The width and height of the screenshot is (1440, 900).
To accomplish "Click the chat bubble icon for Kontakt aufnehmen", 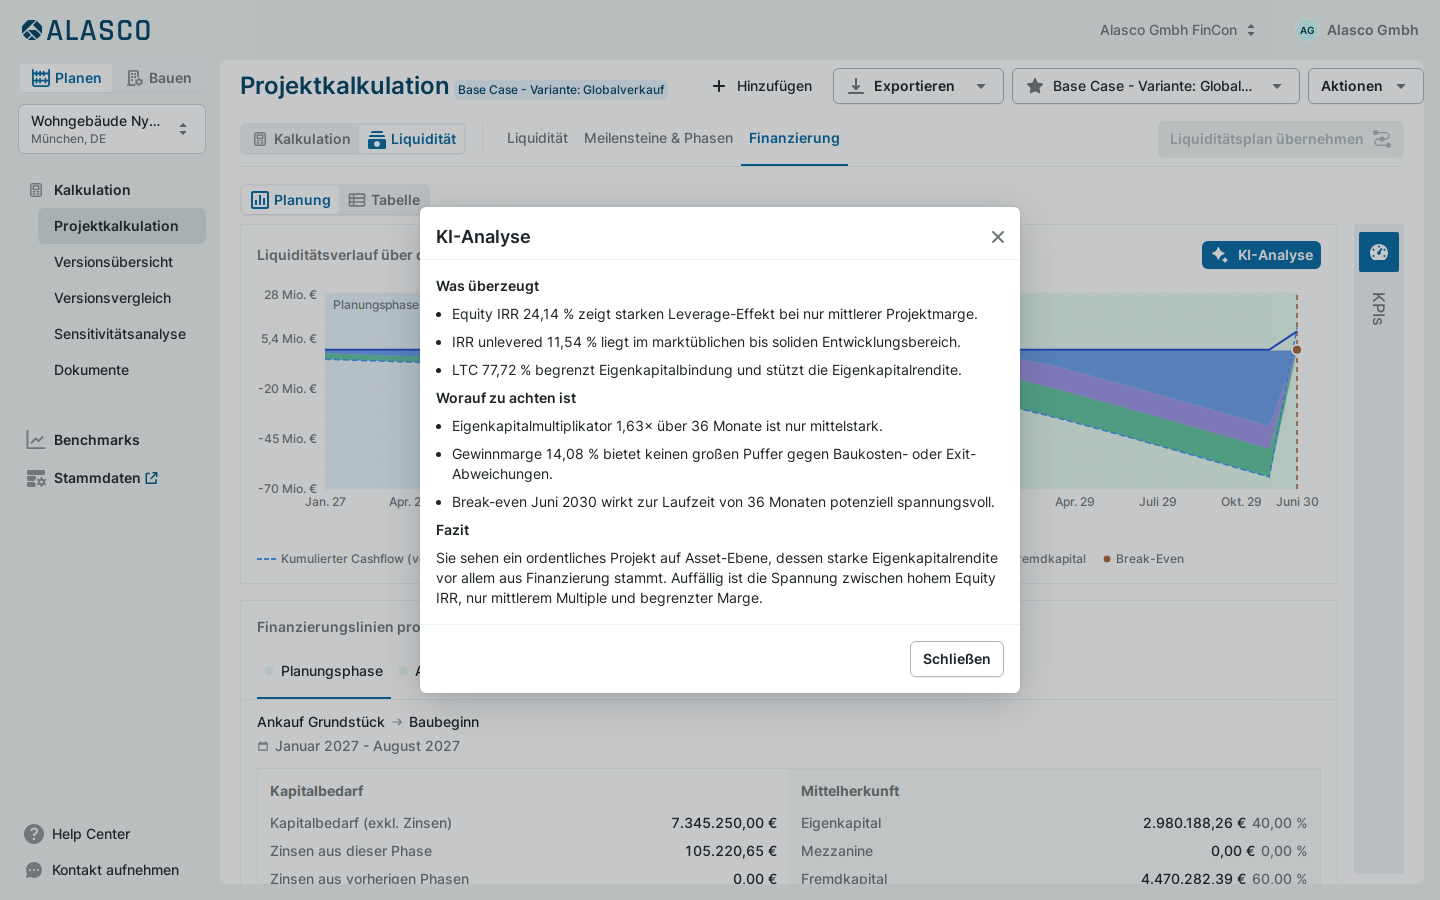I will (34, 870).
